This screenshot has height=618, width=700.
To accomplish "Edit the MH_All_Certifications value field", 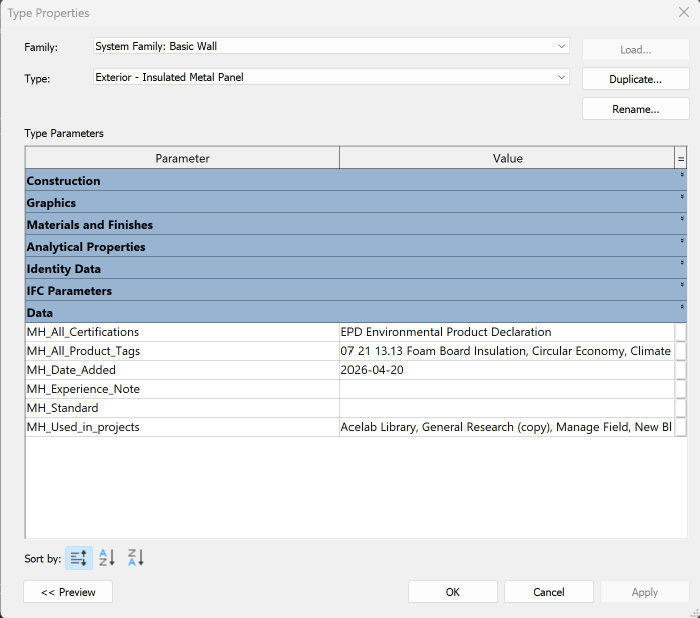I will [507, 332].
